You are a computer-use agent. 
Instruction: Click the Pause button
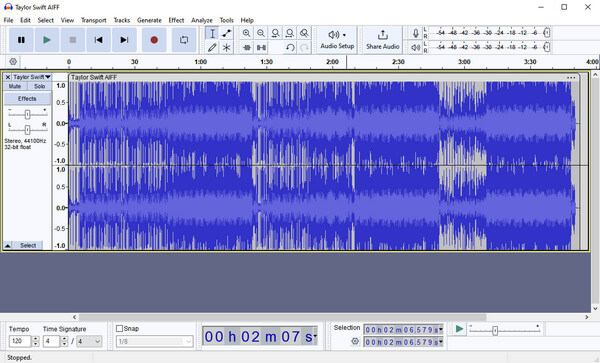[21, 40]
